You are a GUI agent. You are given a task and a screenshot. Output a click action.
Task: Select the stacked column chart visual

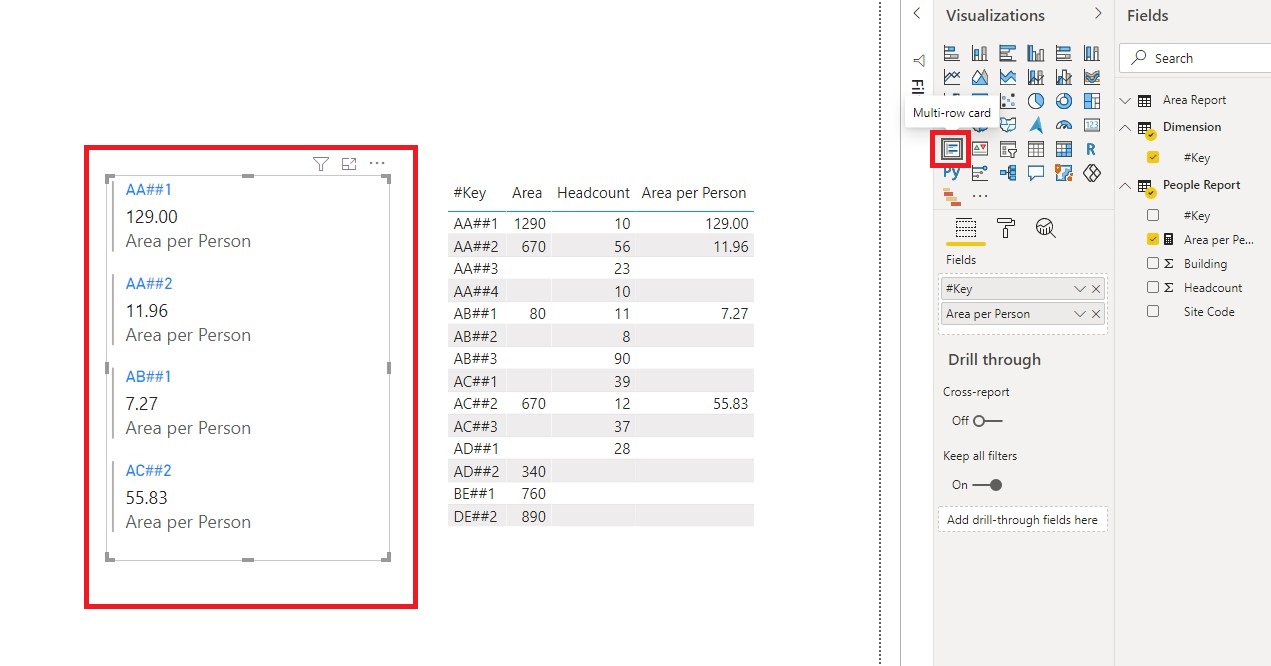point(980,53)
